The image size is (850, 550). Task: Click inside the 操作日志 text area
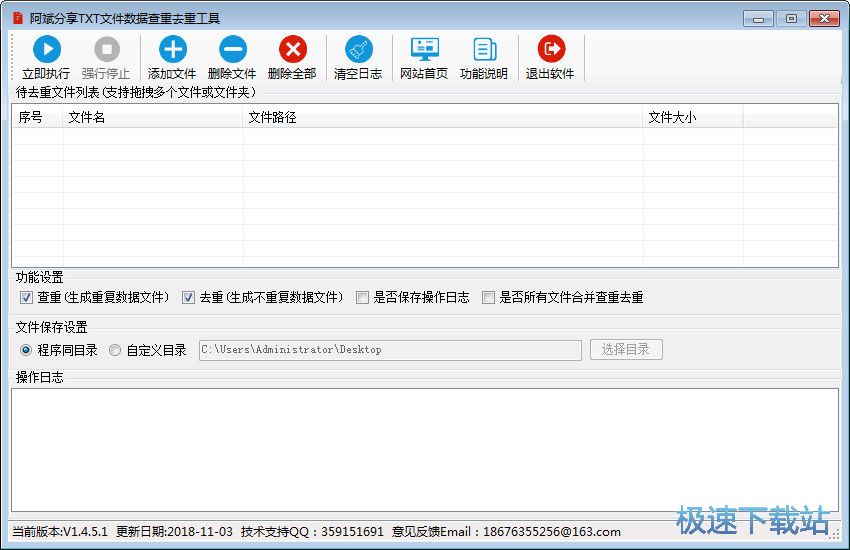tap(424, 450)
